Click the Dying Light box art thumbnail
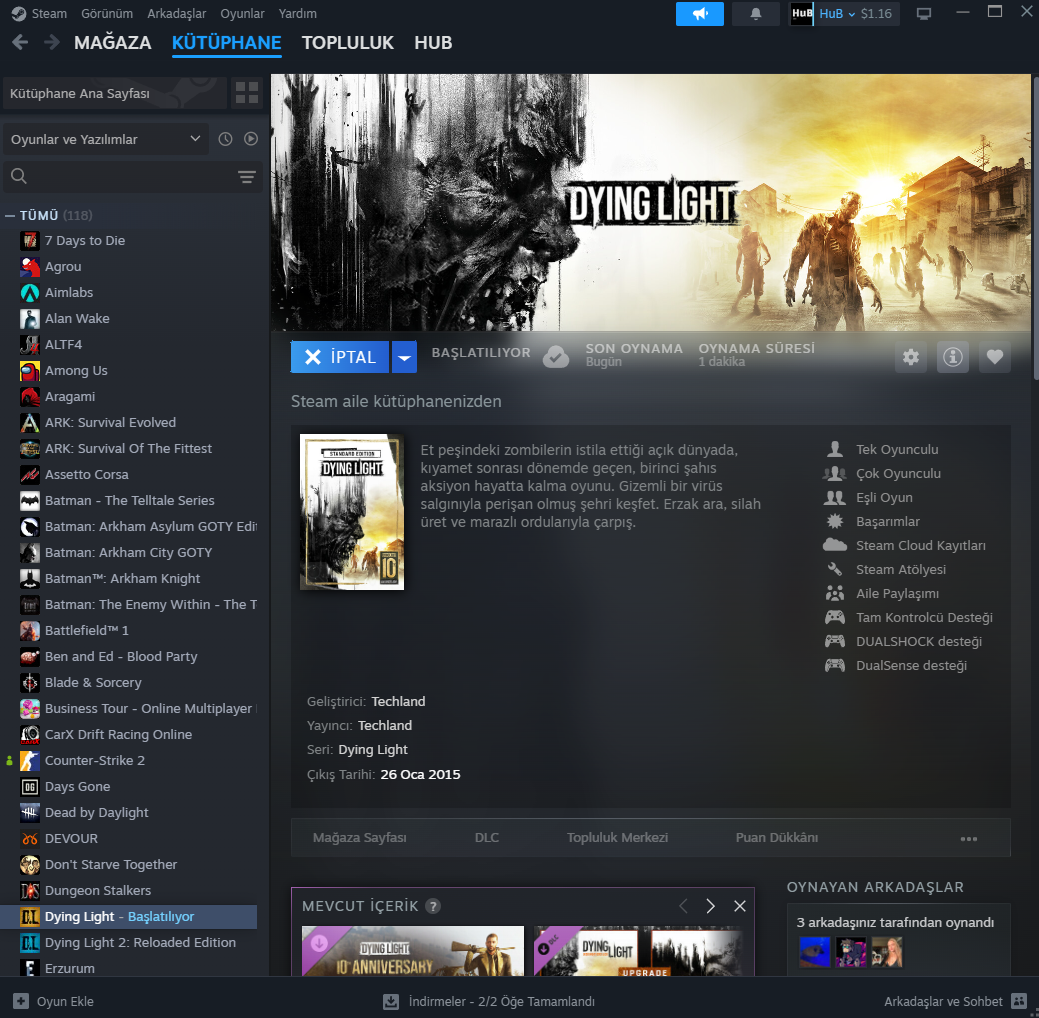This screenshot has height=1018, width=1039. pyautogui.click(x=352, y=512)
